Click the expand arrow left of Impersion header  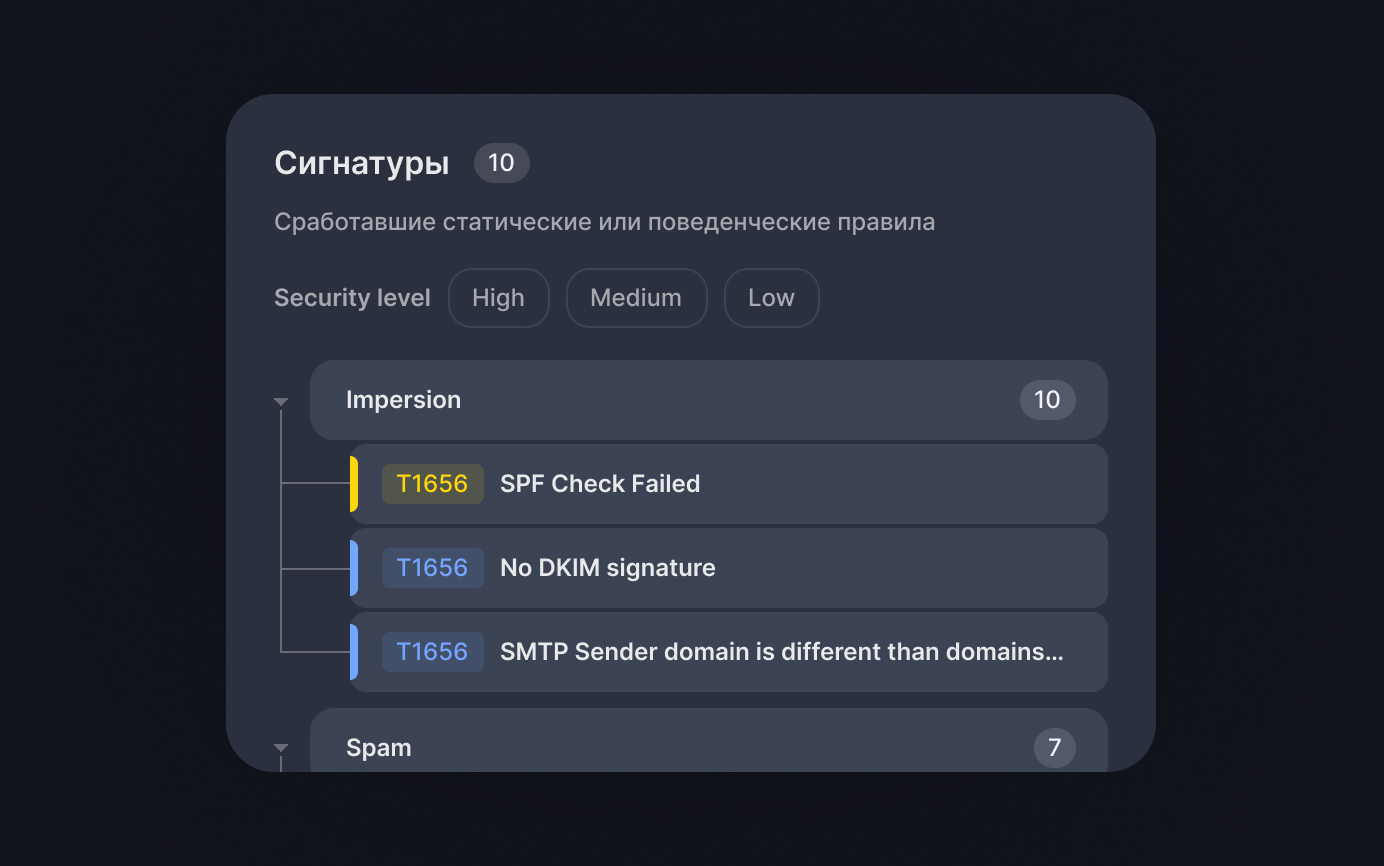coord(281,400)
